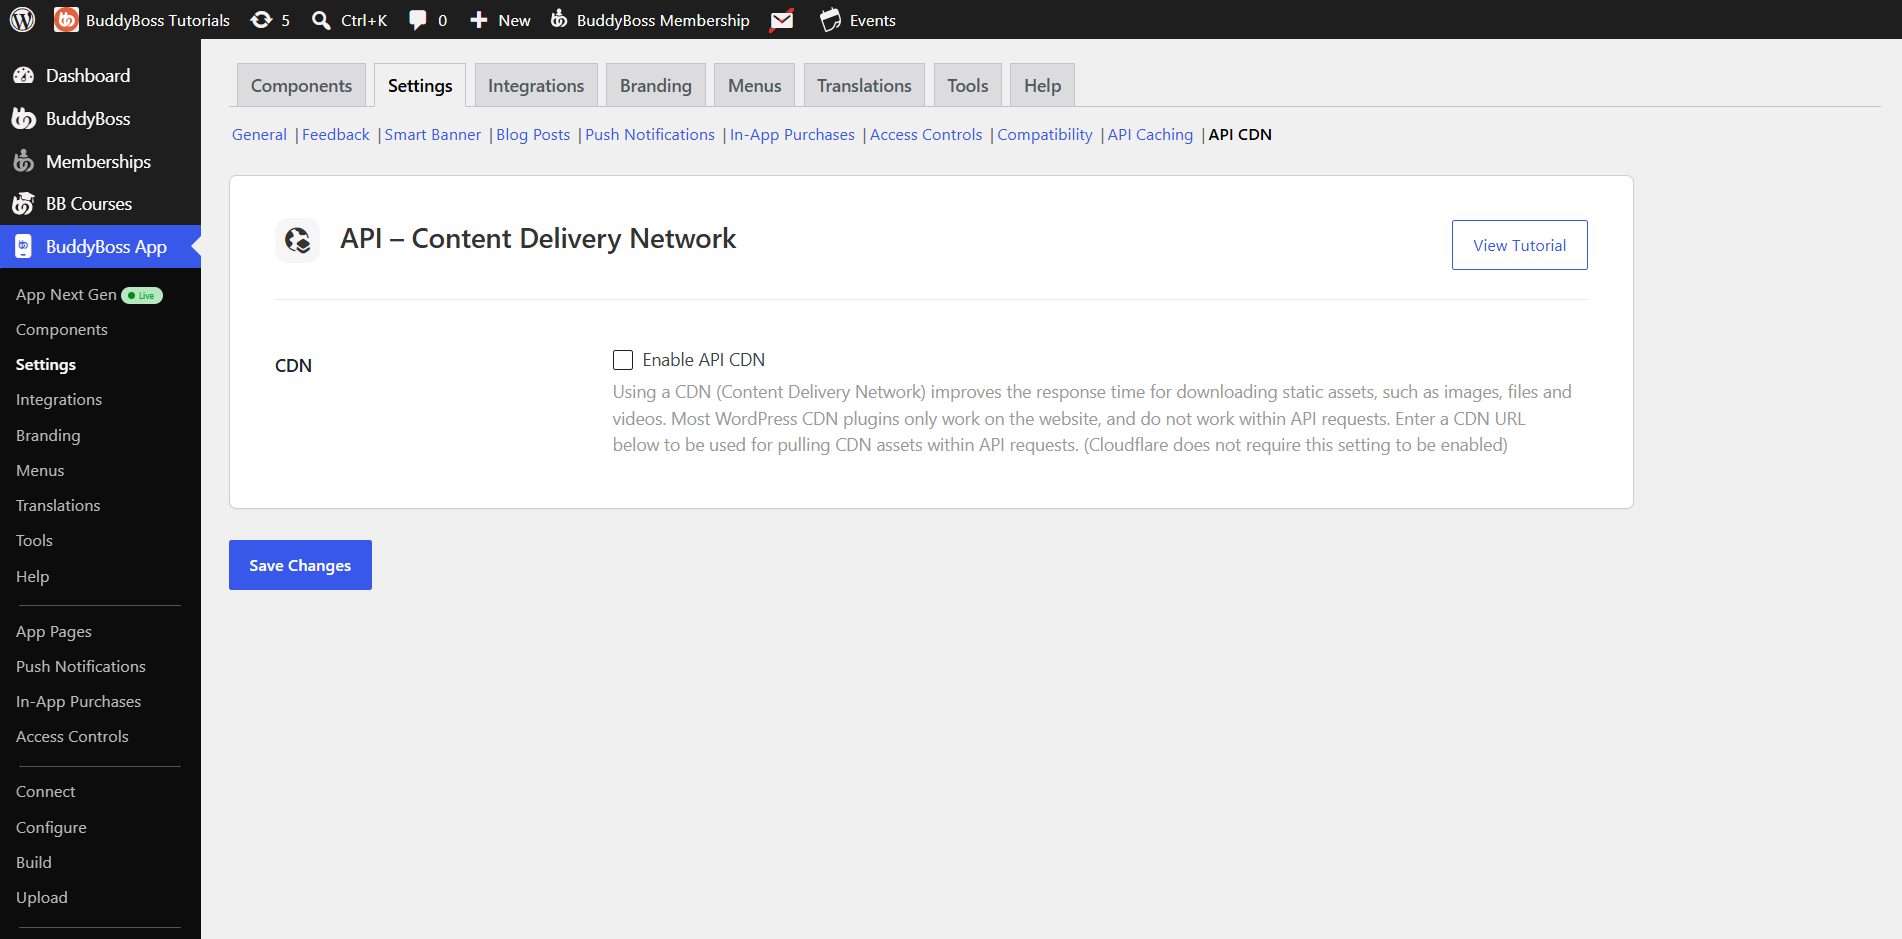Click the BuddyBoss sidebar icon
The height and width of the screenshot is (939, 1902).
(23, 119)
